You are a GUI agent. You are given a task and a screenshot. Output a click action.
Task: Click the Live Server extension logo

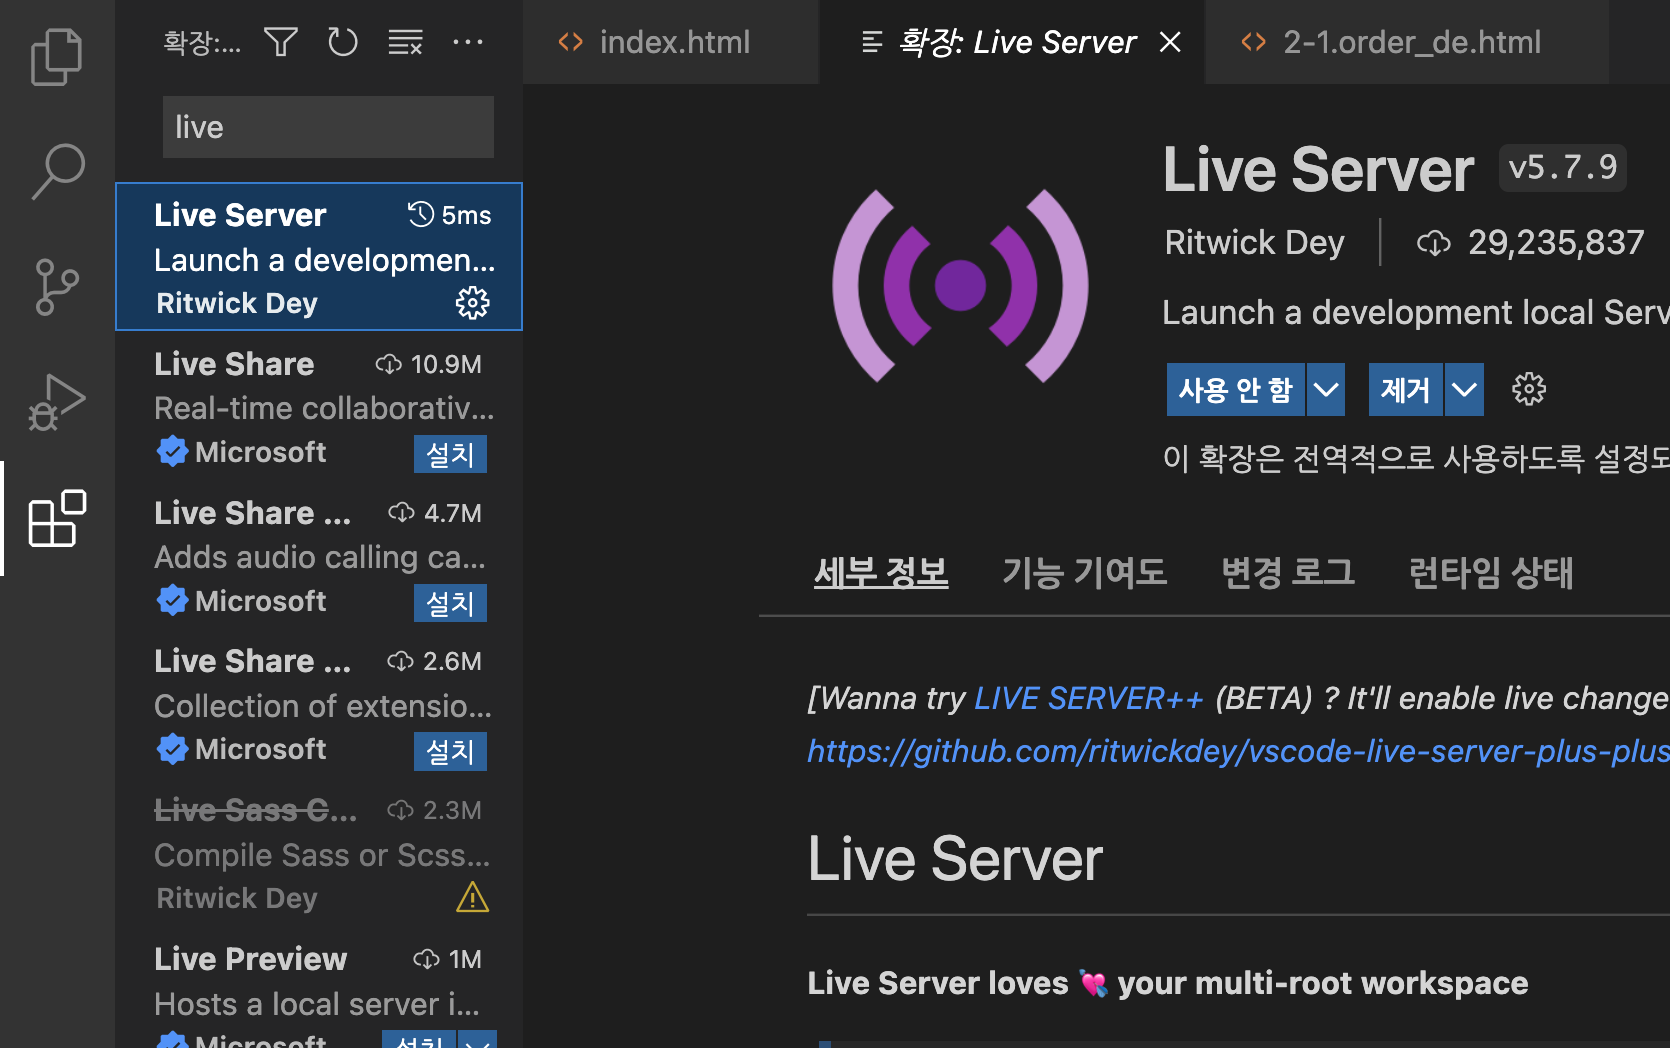point(960,286)
